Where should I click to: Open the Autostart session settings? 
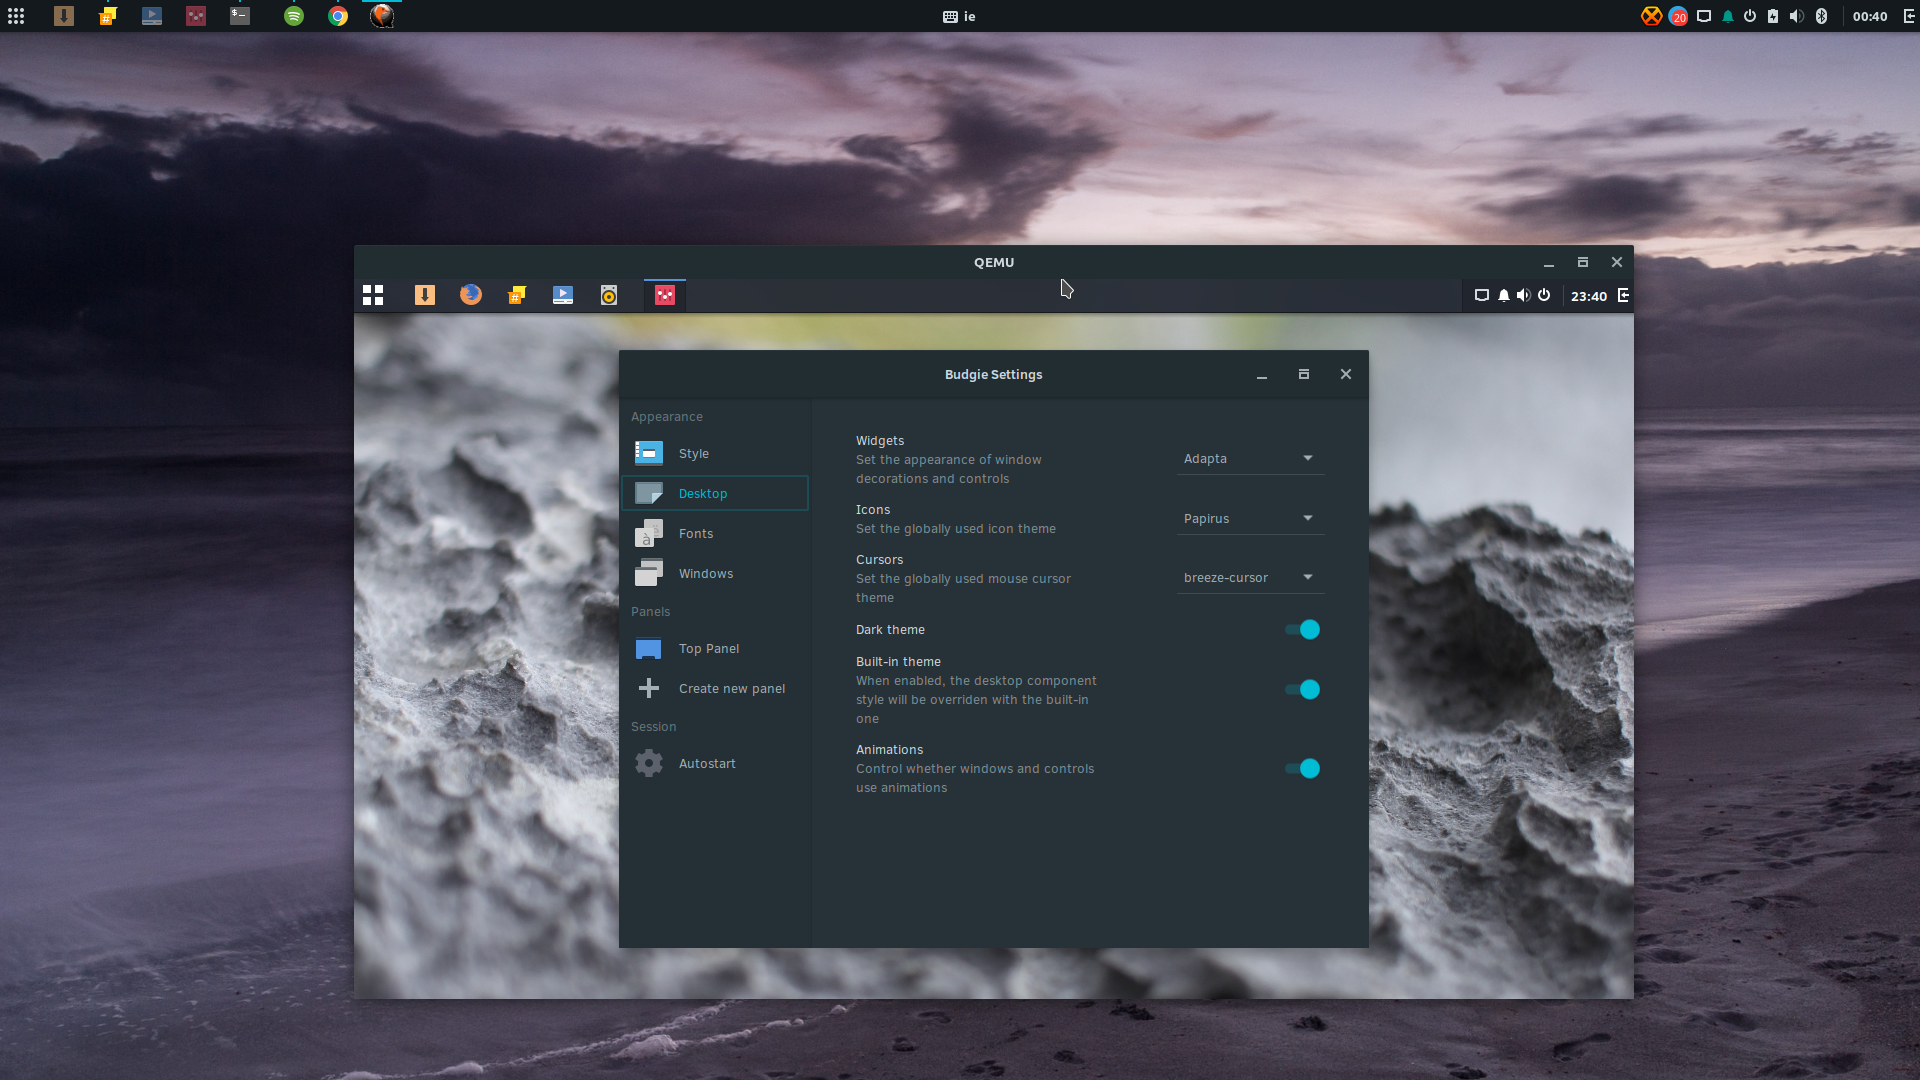point(715,763)
